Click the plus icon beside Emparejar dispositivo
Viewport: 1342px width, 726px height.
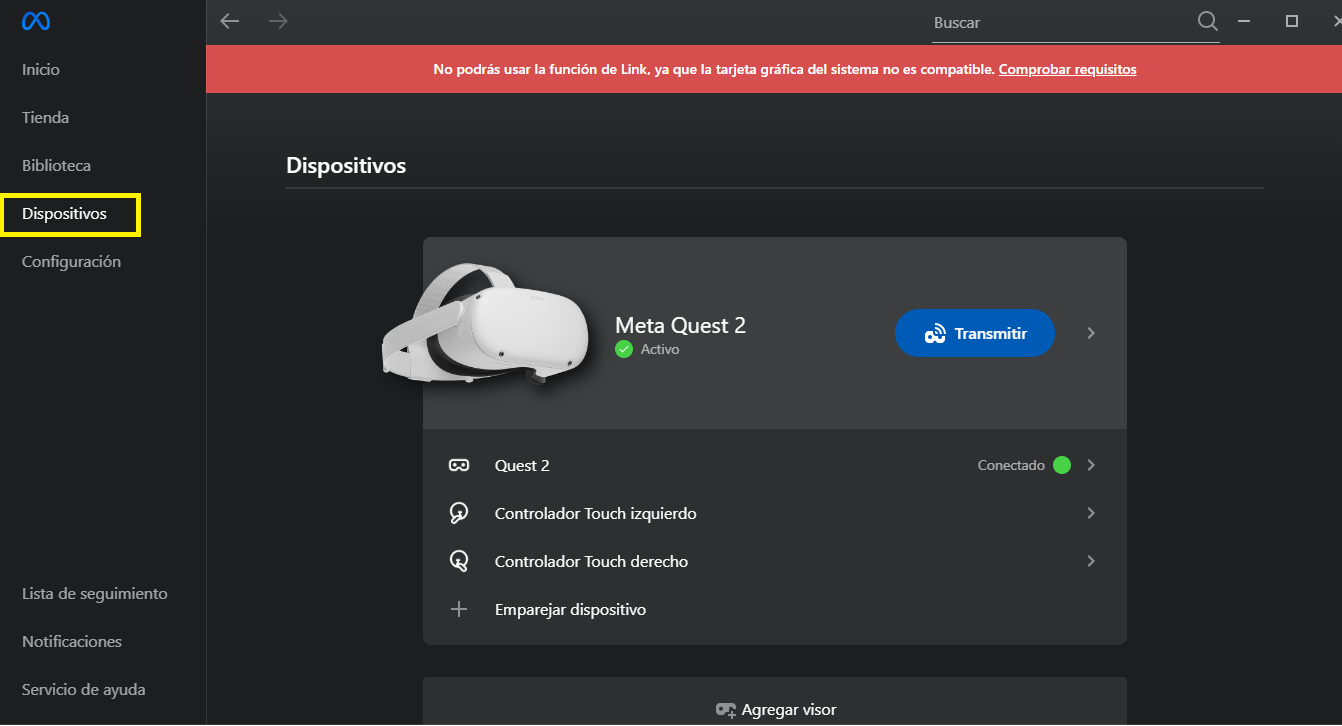[x=459, y=609]
